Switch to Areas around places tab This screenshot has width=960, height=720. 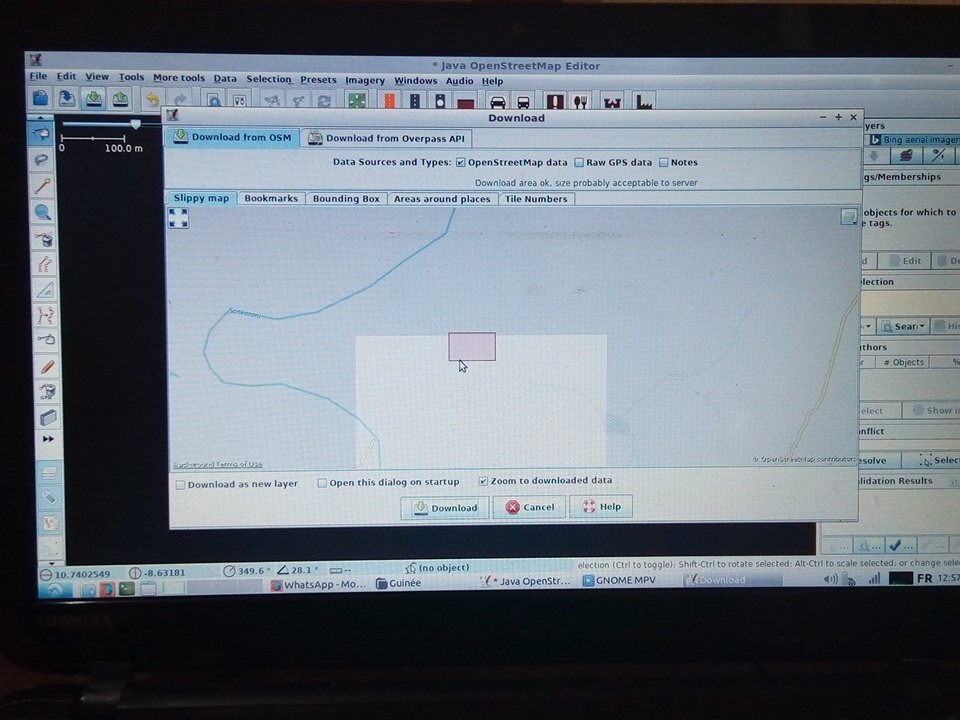(x=442, y=199)
